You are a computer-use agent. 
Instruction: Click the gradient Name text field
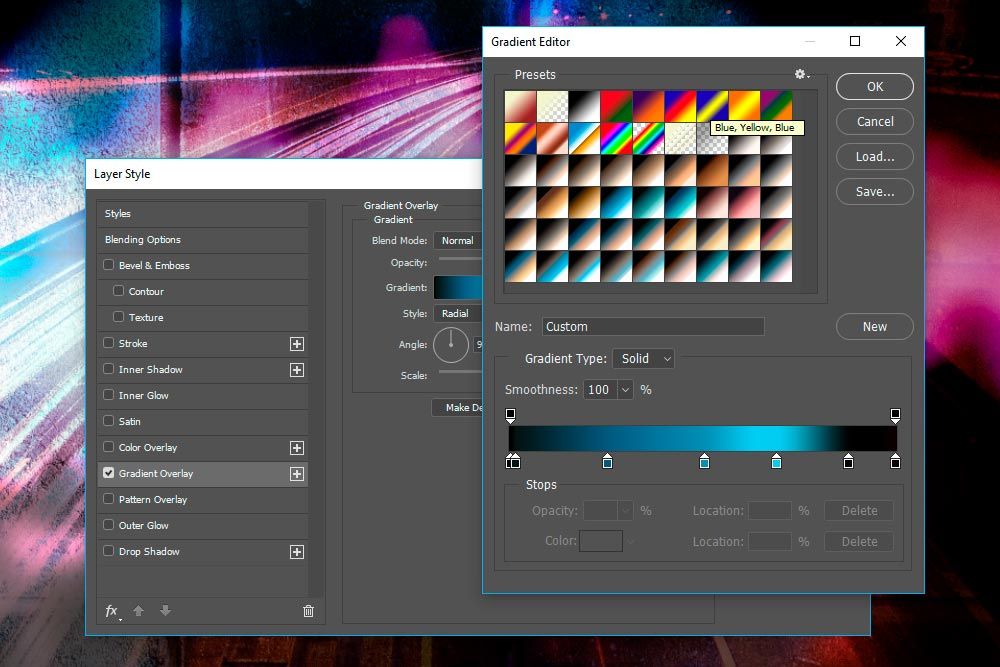[653, 327]
